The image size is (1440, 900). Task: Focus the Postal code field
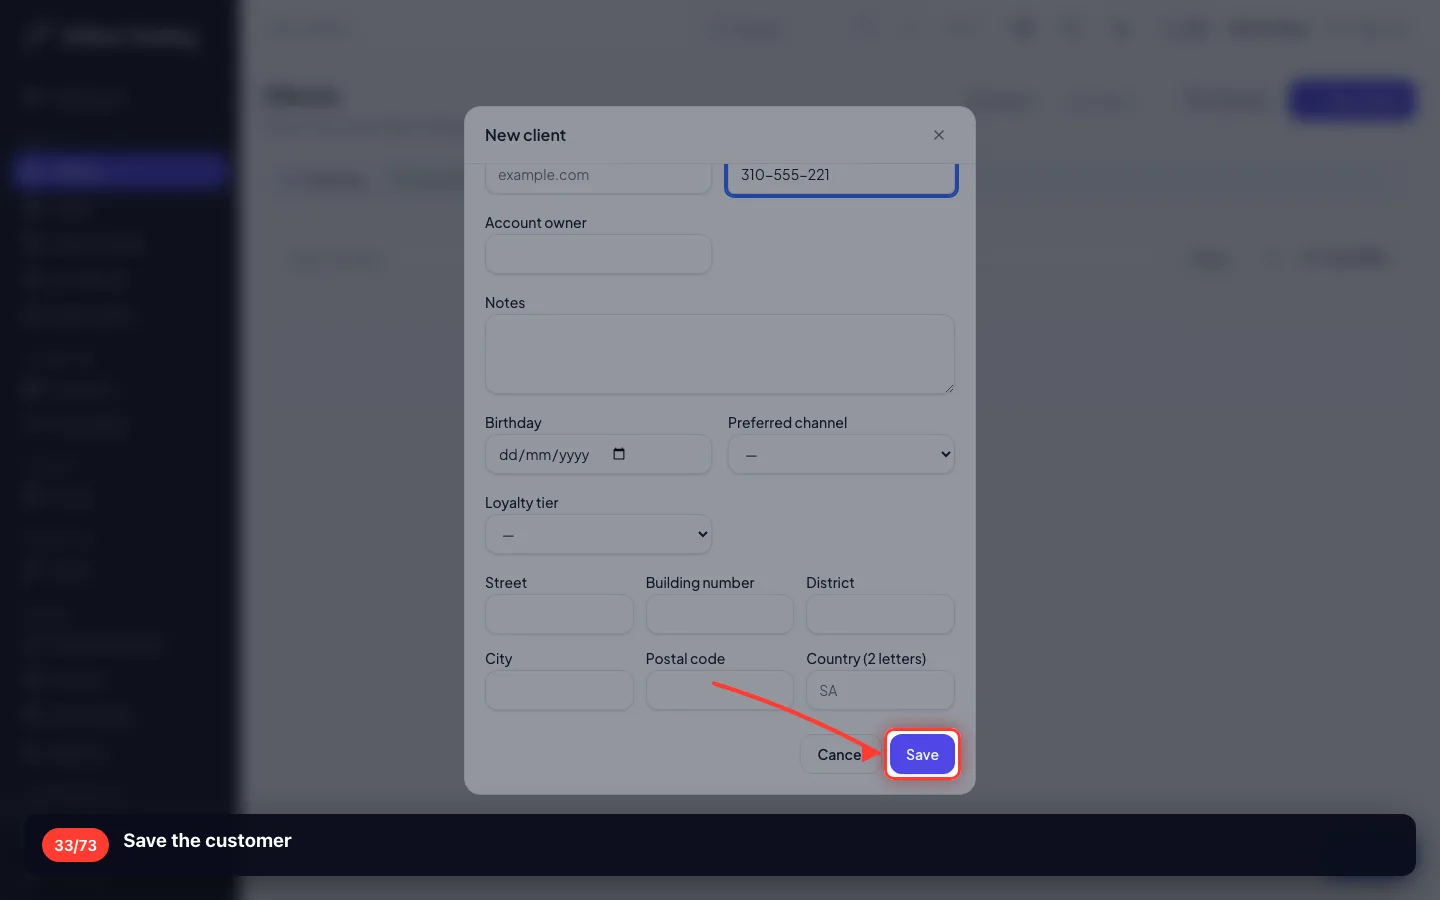tap(720, 690)
